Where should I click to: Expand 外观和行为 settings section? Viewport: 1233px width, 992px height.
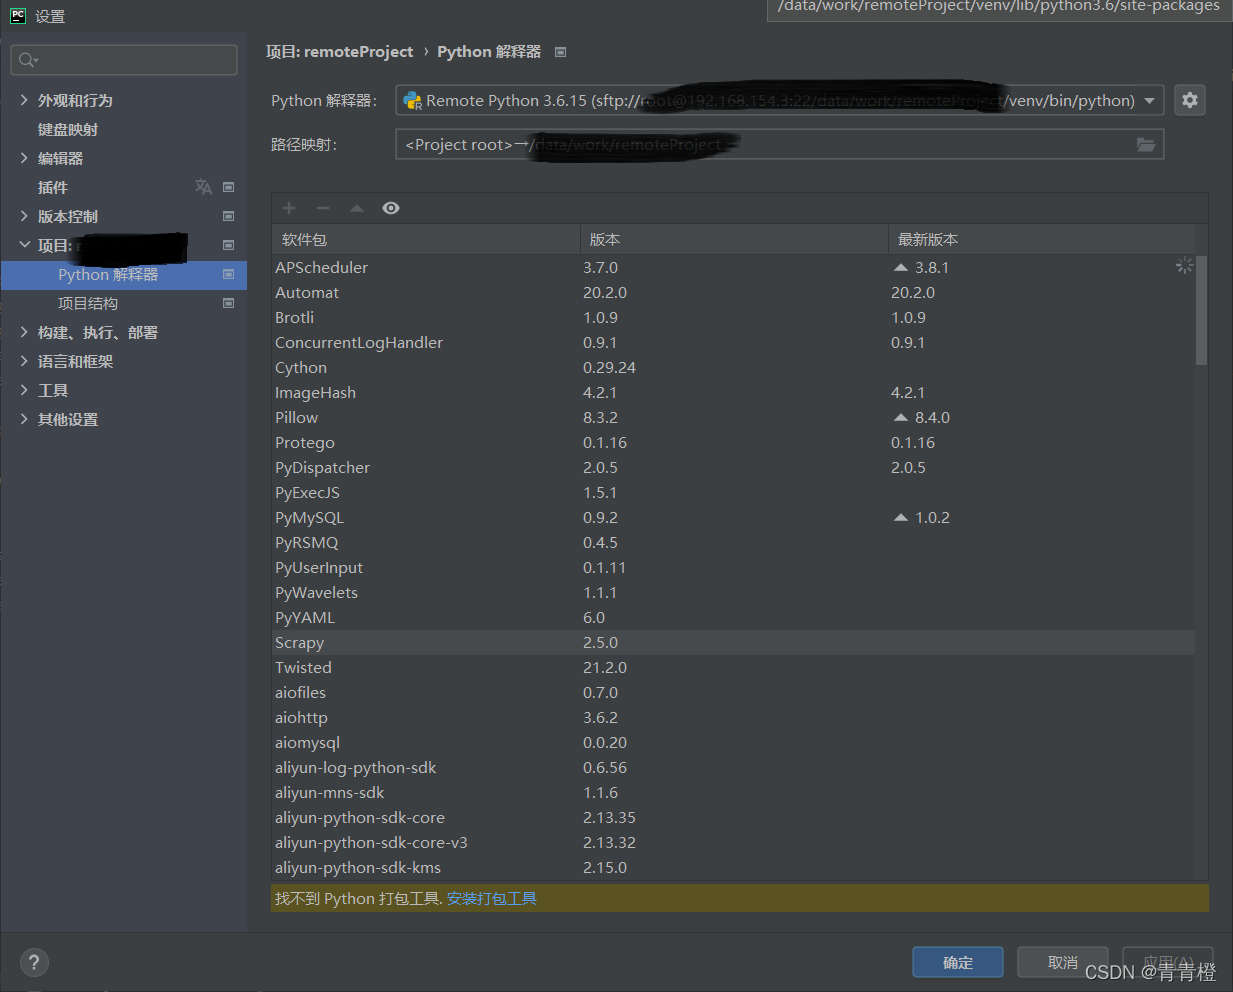click(x=24, y=100)
